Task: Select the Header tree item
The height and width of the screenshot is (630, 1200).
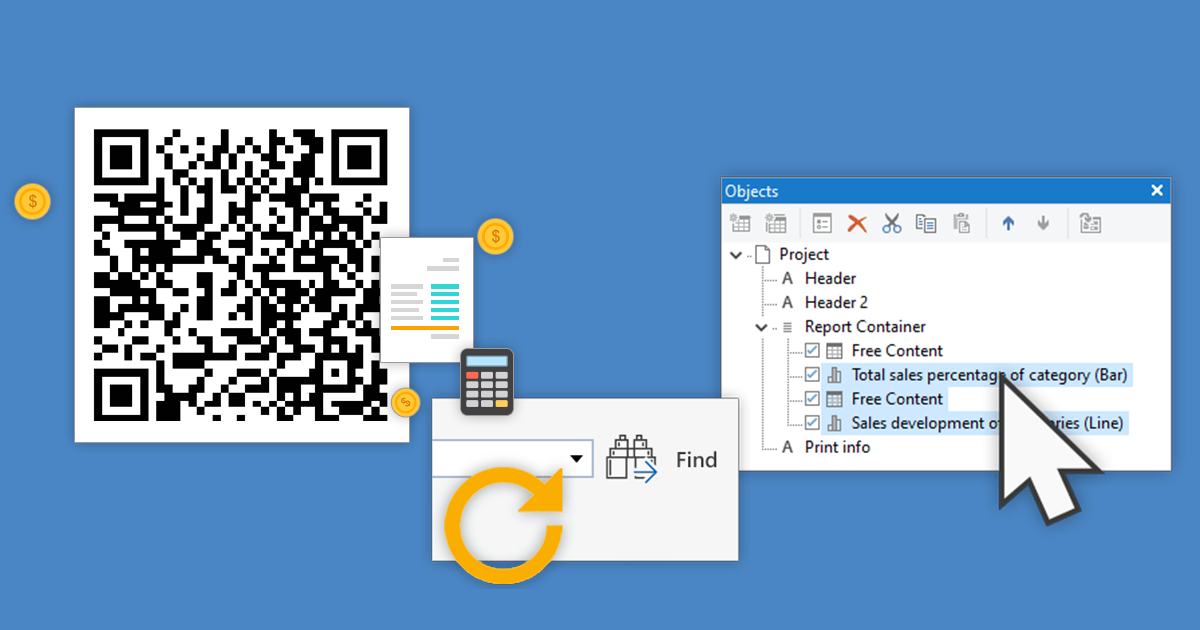Action: click(830, 279)
